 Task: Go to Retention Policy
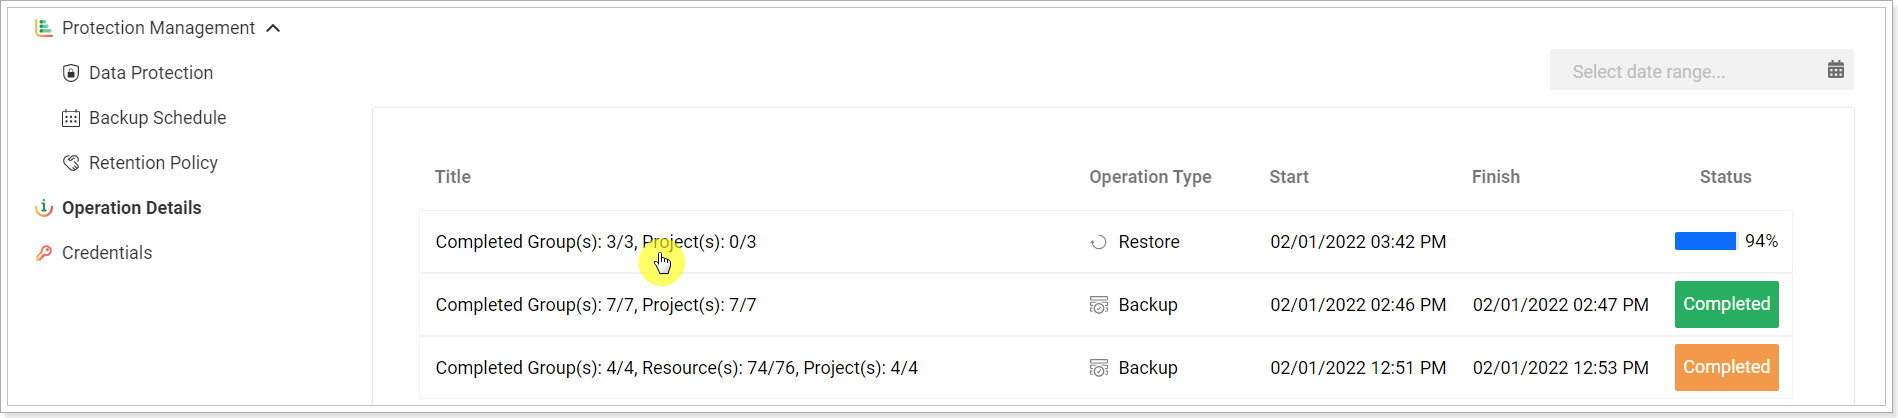point(153,163)
